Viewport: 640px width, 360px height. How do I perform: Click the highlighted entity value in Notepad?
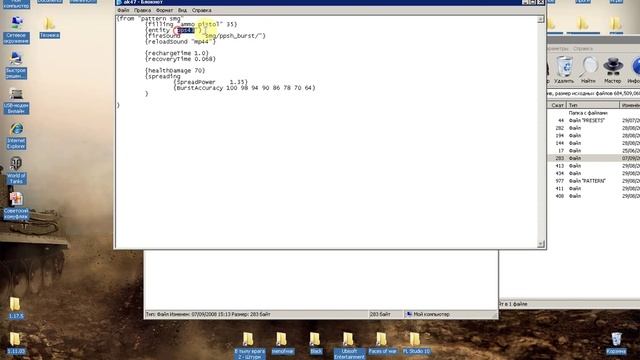[186, 30]
